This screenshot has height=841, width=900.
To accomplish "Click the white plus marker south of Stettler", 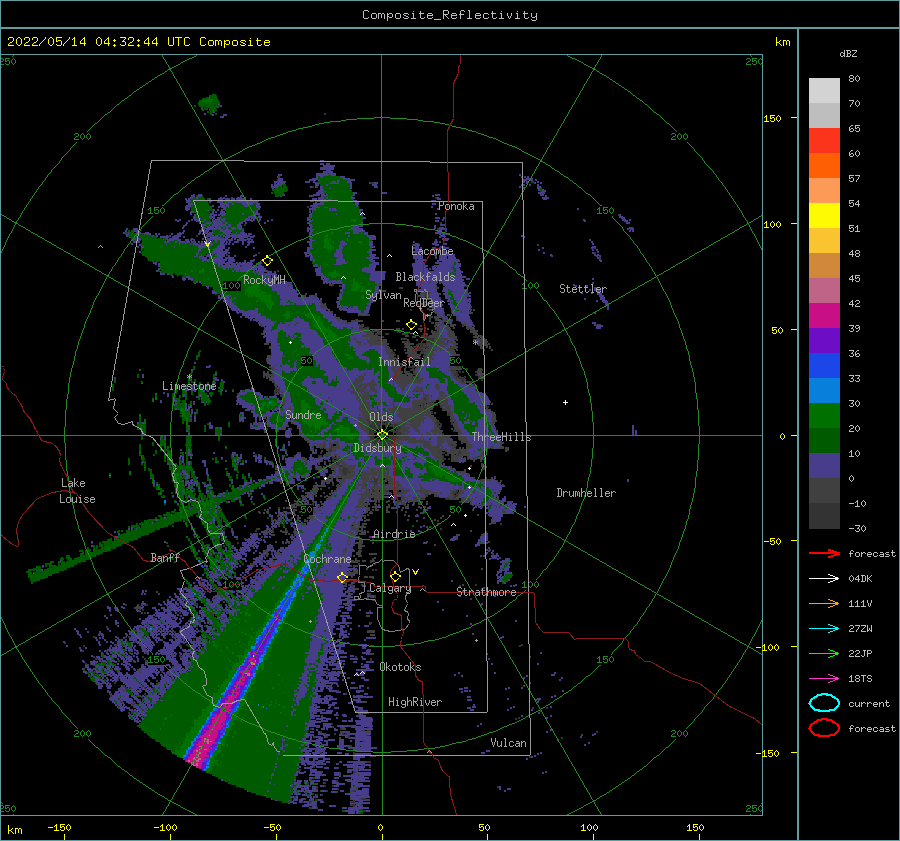I will point(565,402).
